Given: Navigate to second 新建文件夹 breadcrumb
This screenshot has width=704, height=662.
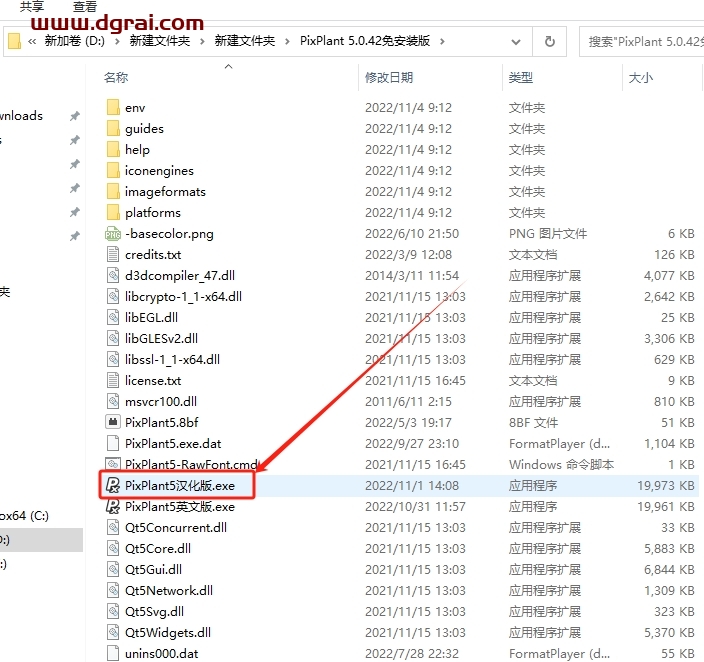Looking at the screenshot, I should pyautogui.click(x=245, y=41).
